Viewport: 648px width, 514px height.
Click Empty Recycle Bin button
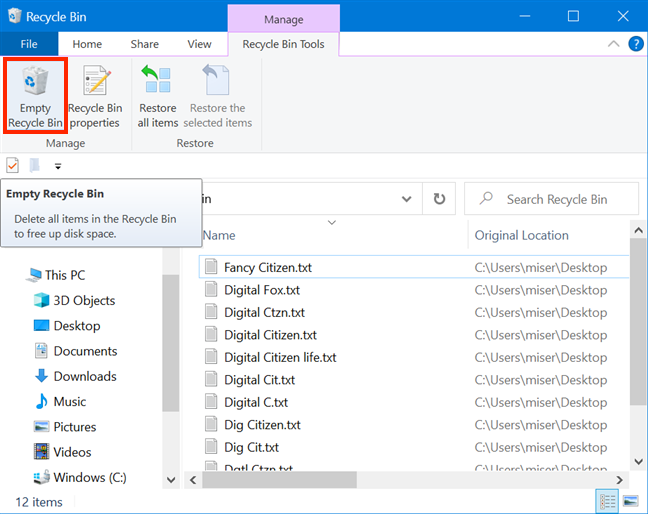[x=35, y=96]
